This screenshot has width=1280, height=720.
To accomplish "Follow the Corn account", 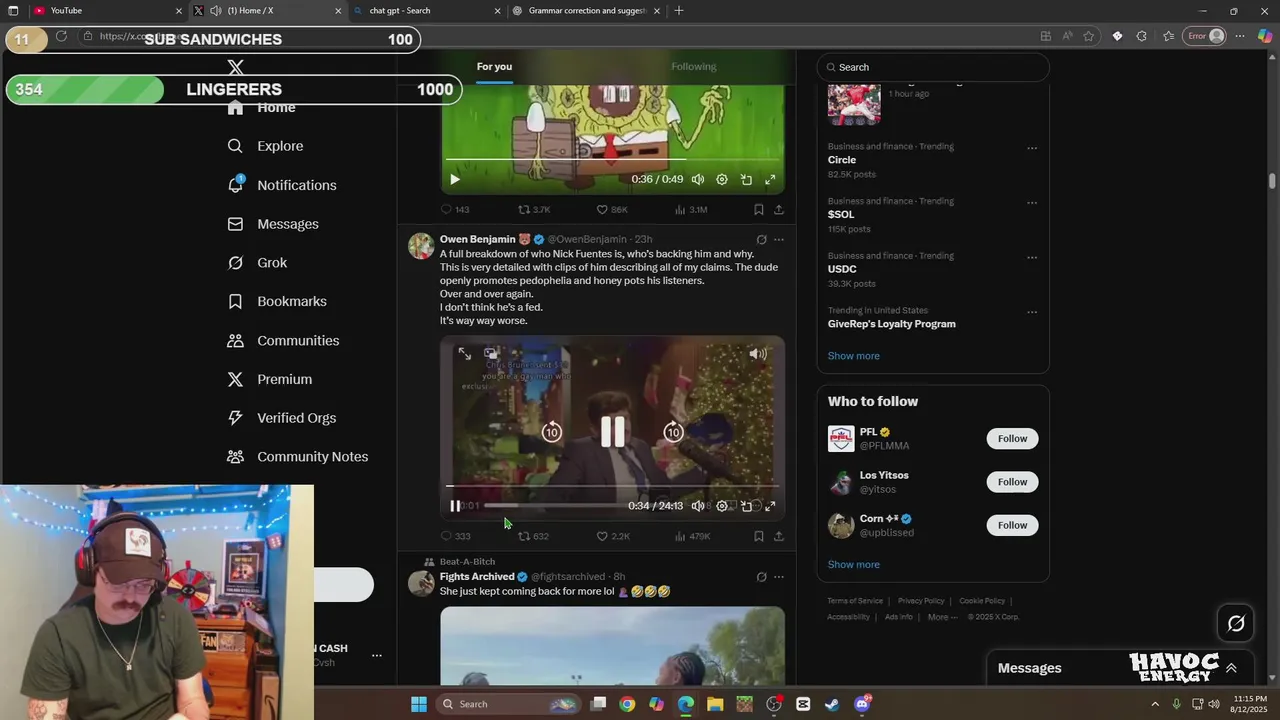I will coord(1012,525).
